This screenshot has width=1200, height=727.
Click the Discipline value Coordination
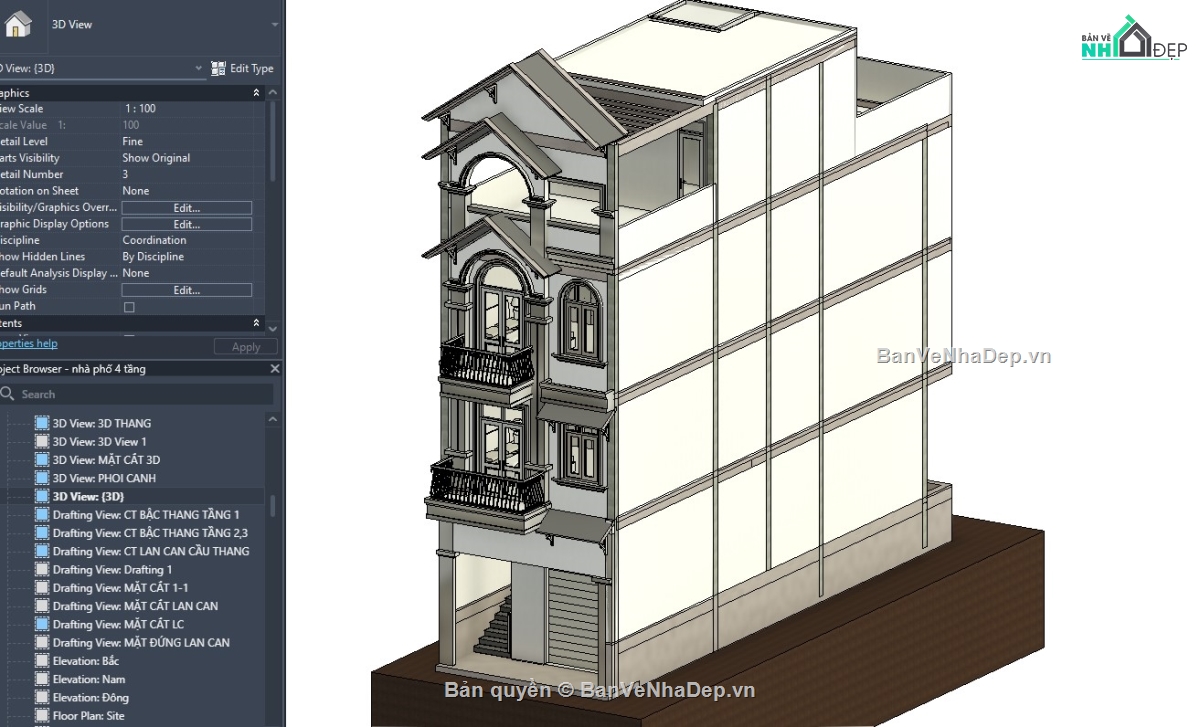(x=154, y=240)
